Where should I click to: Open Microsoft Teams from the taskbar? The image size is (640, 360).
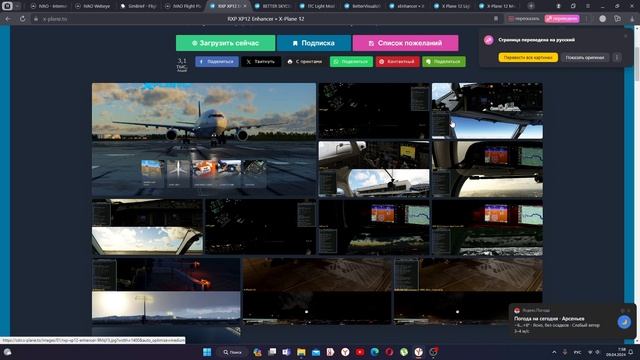286,352
